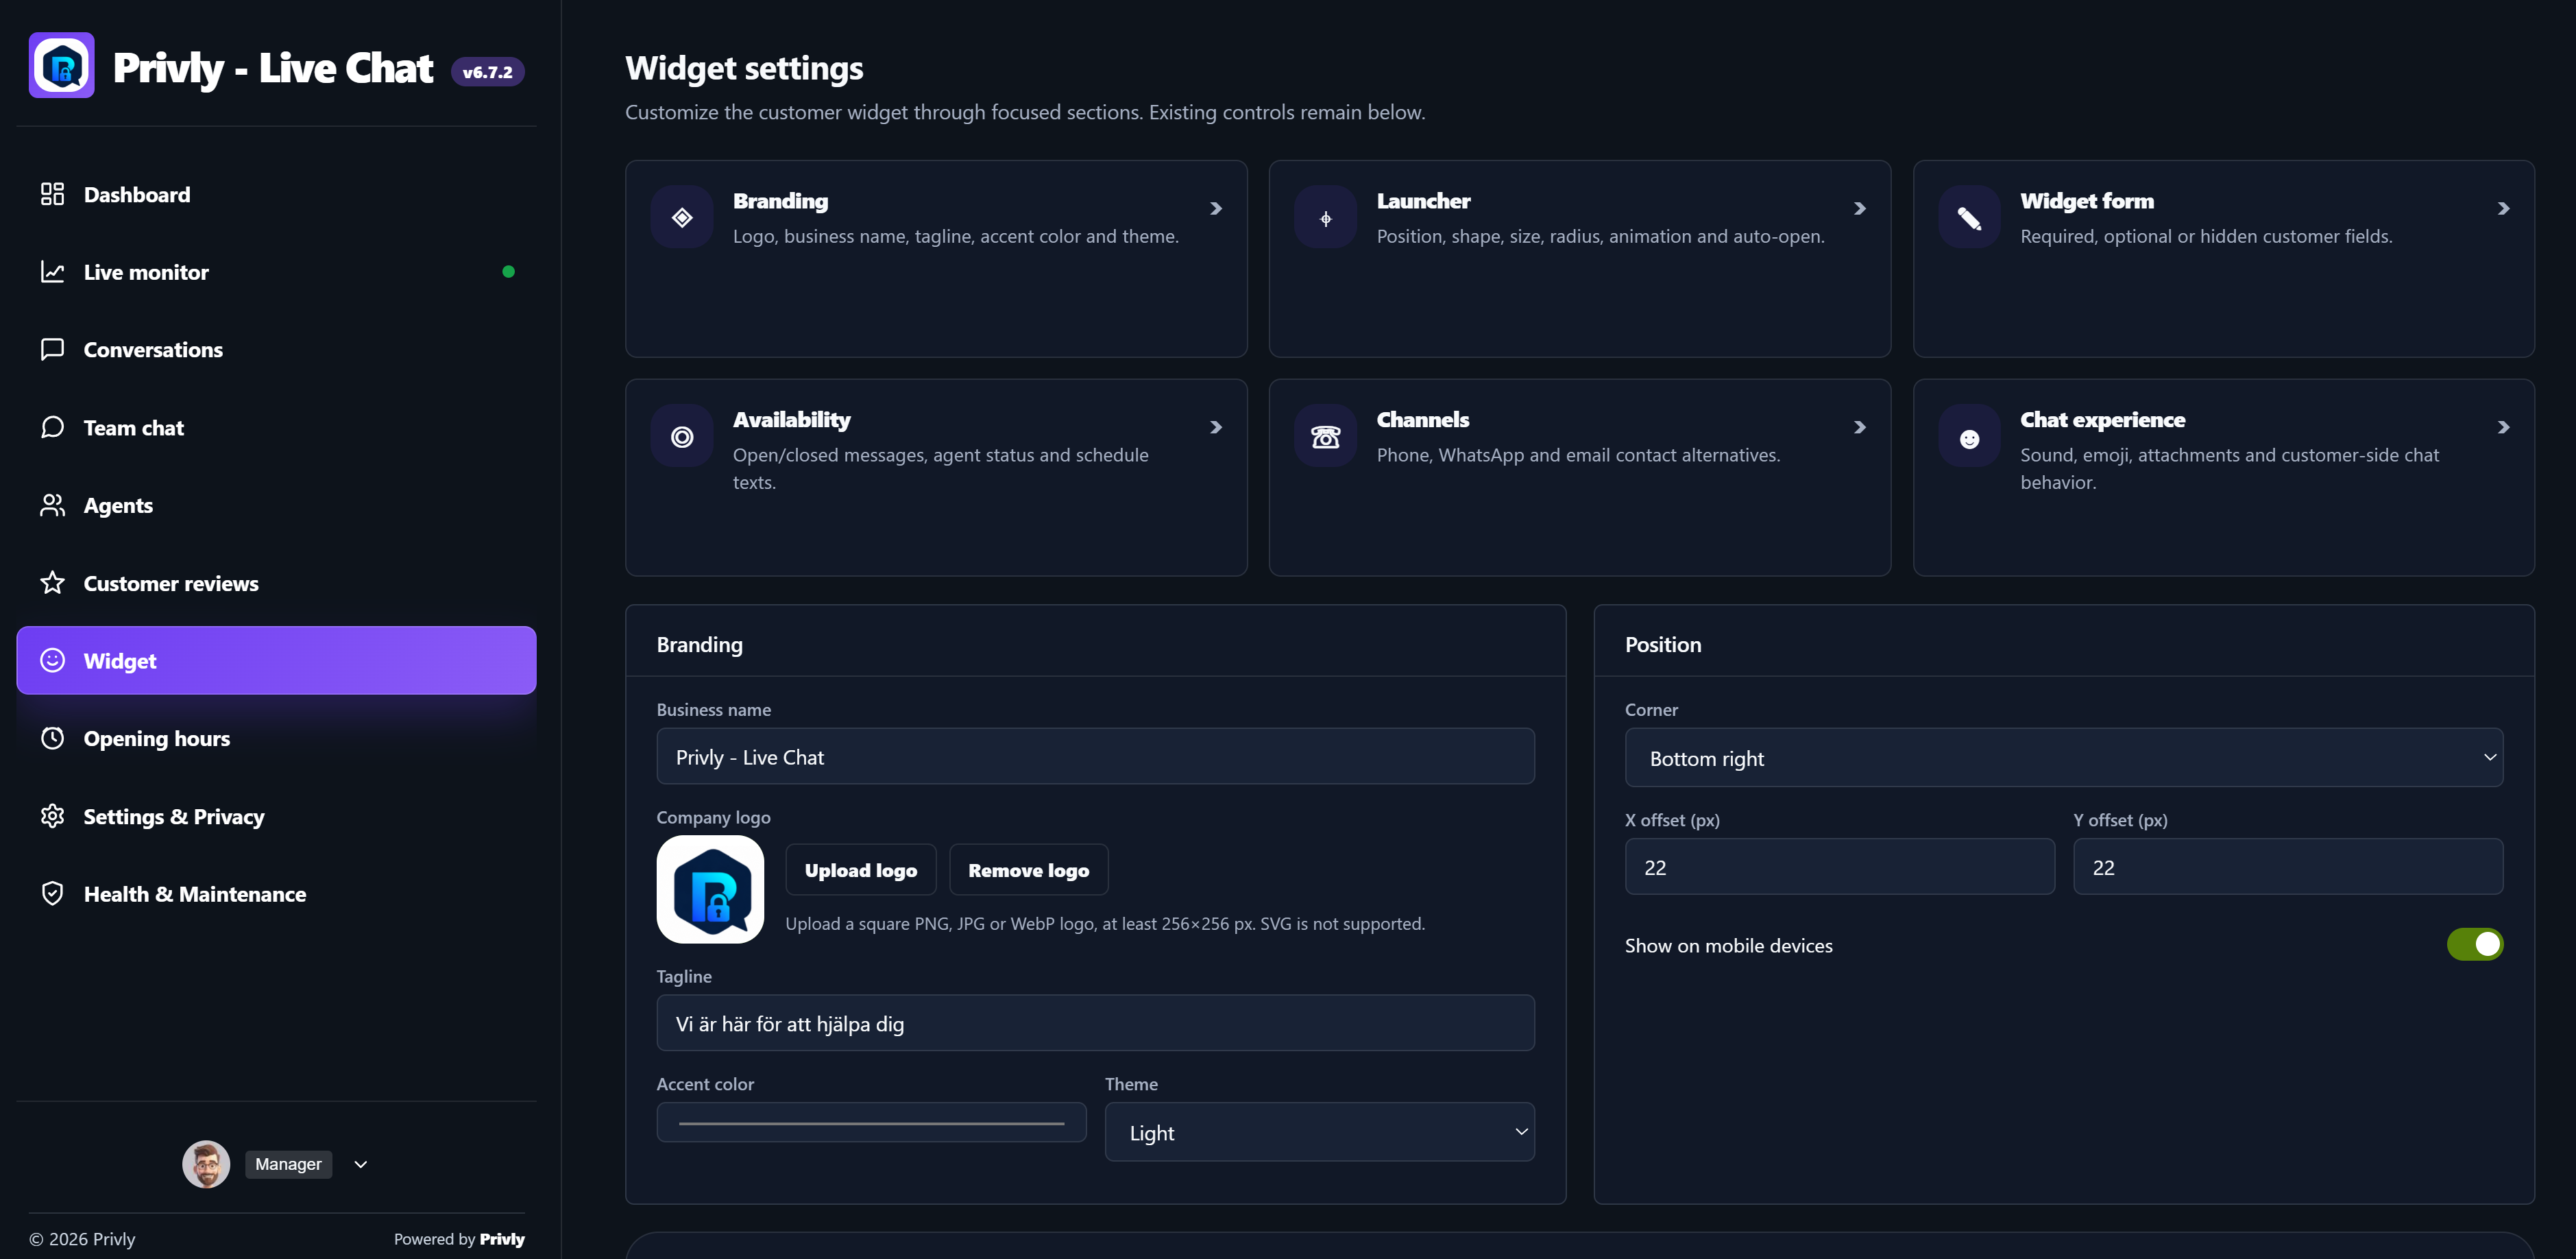
Task: Click the Widget form card chevron arrow
Action: (x=2503, y=208)
